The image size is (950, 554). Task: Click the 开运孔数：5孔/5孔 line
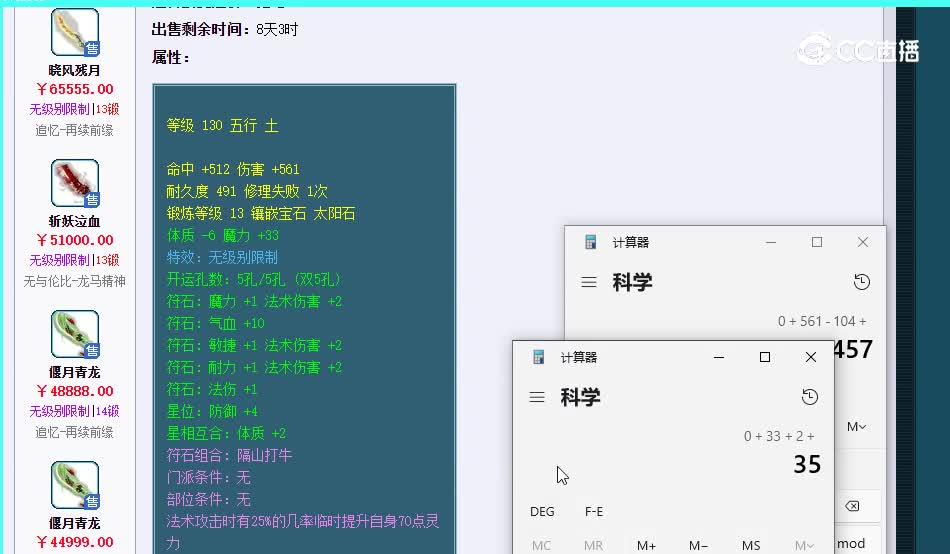[x=254, y=279]
